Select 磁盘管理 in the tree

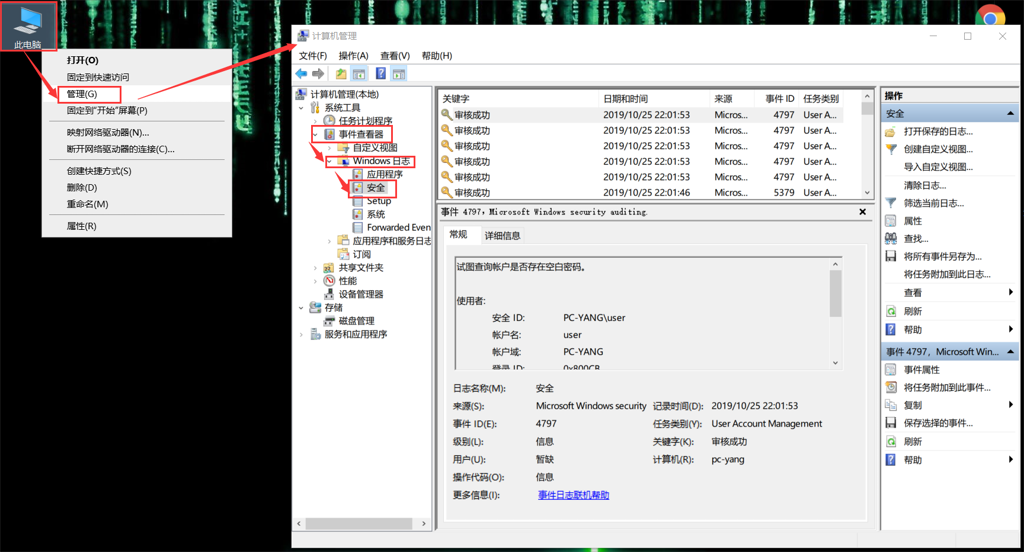pyautogui.click(x=357, y=321)
